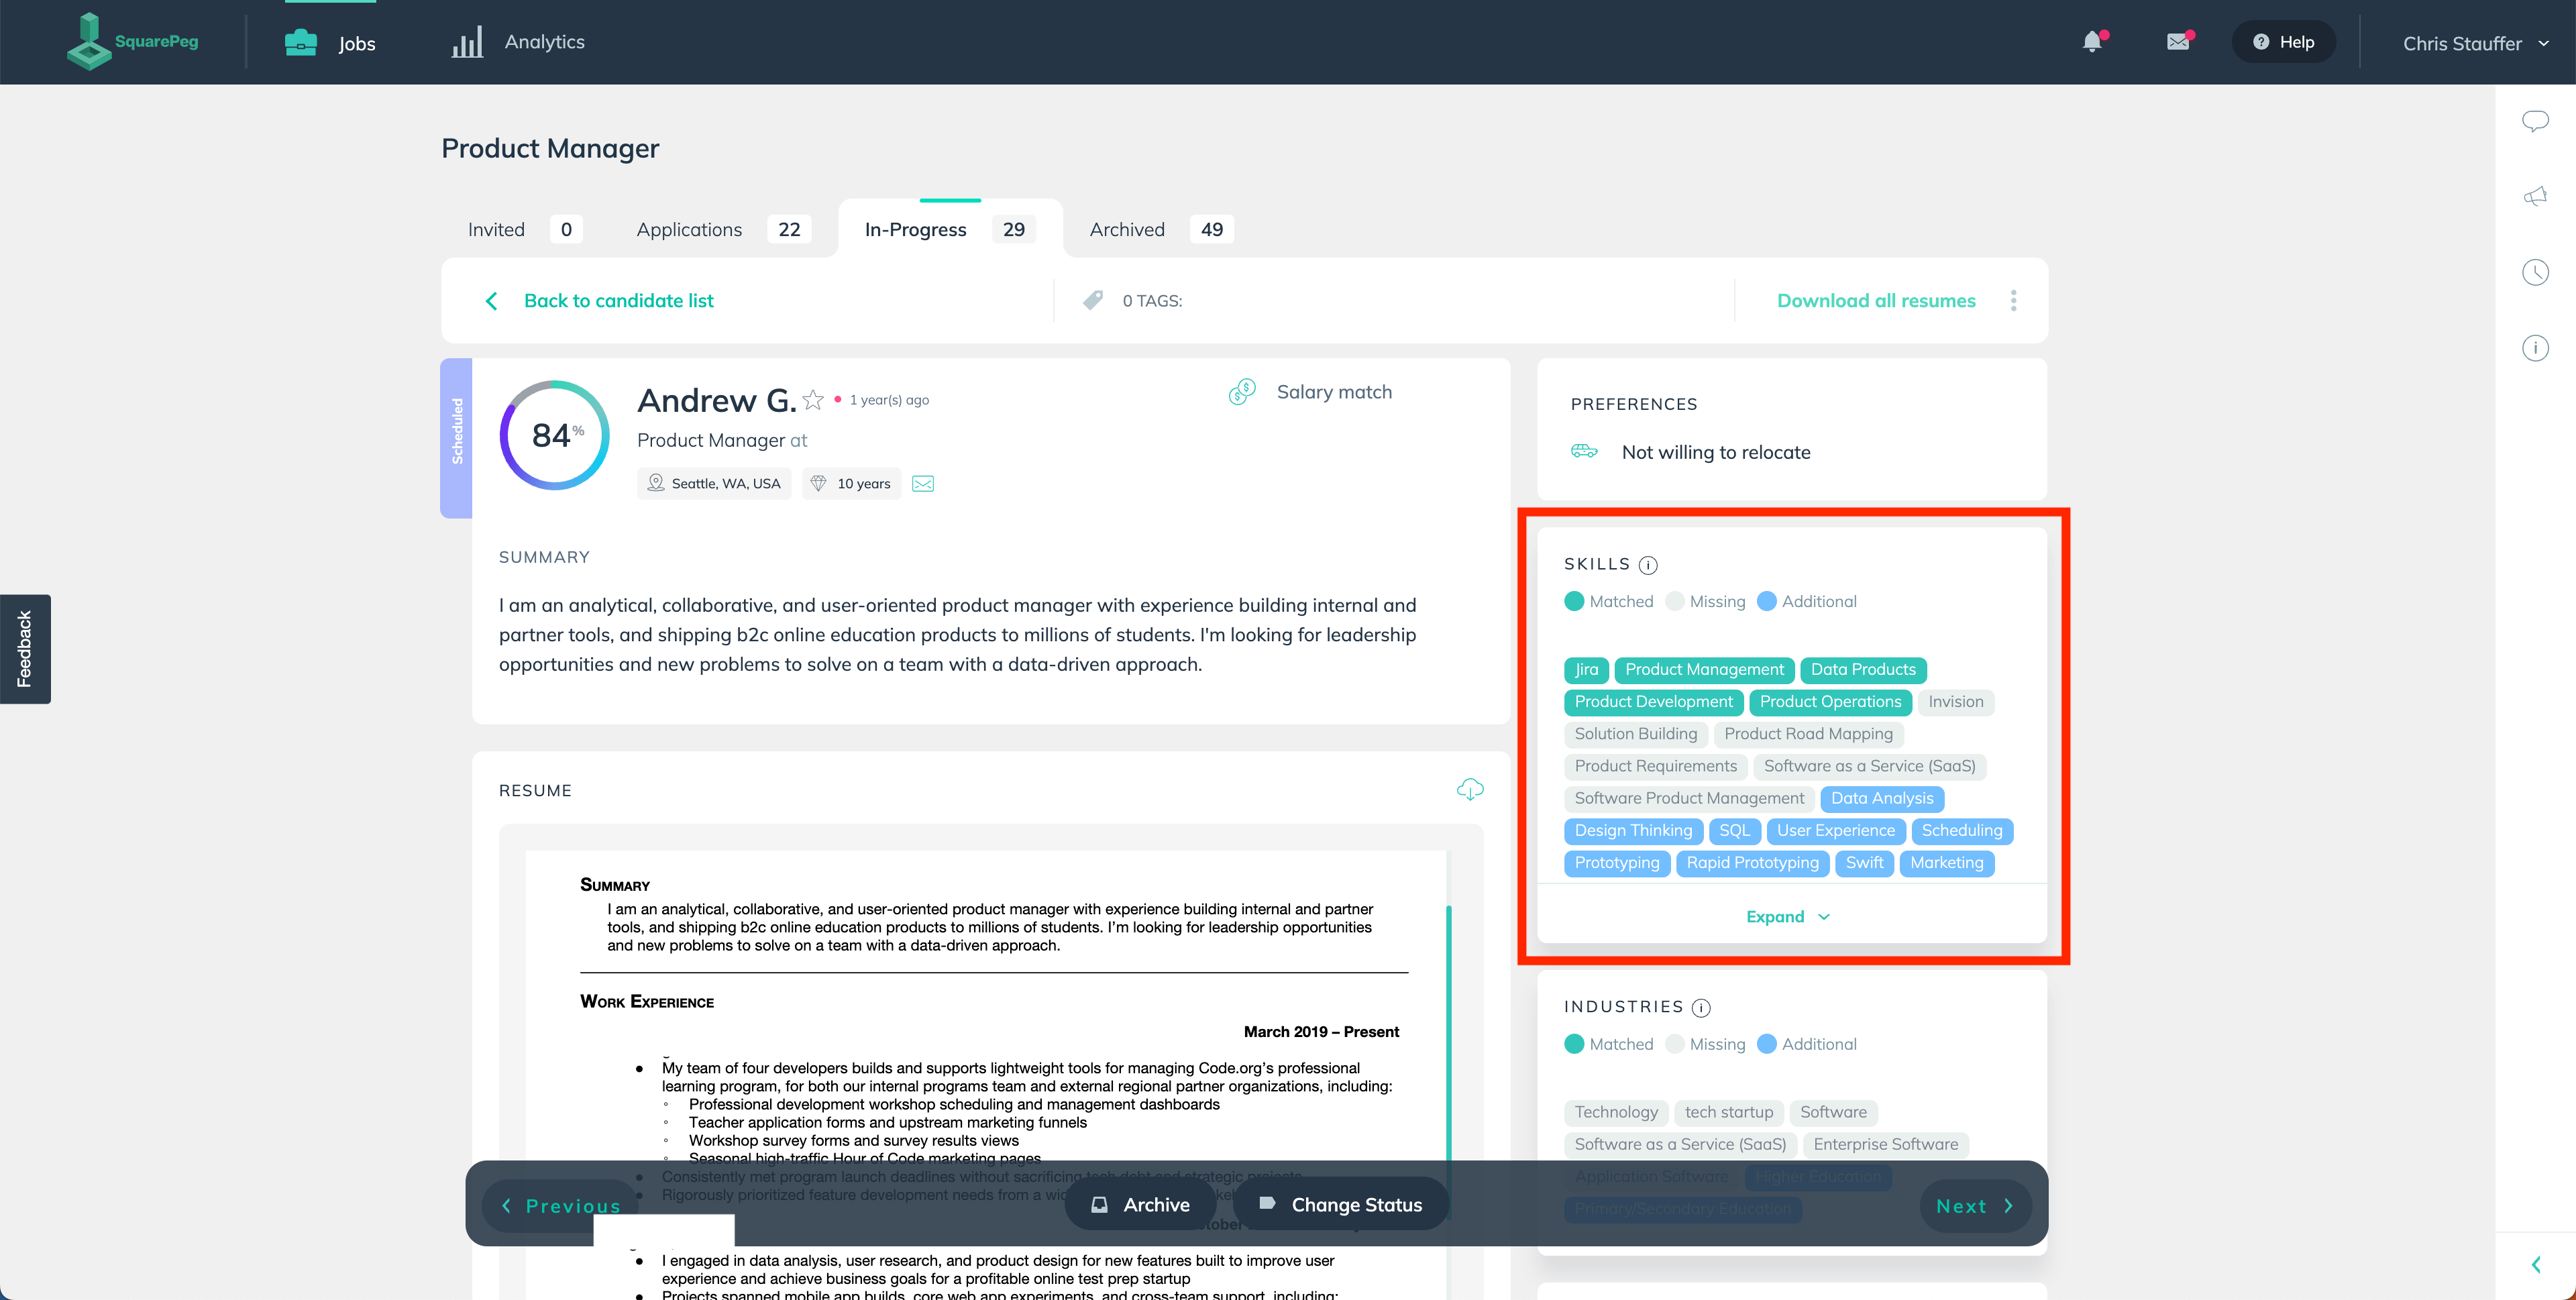2576x1300 pixels.
Task: Click the 84% match score ring
Action: (555, 435)
